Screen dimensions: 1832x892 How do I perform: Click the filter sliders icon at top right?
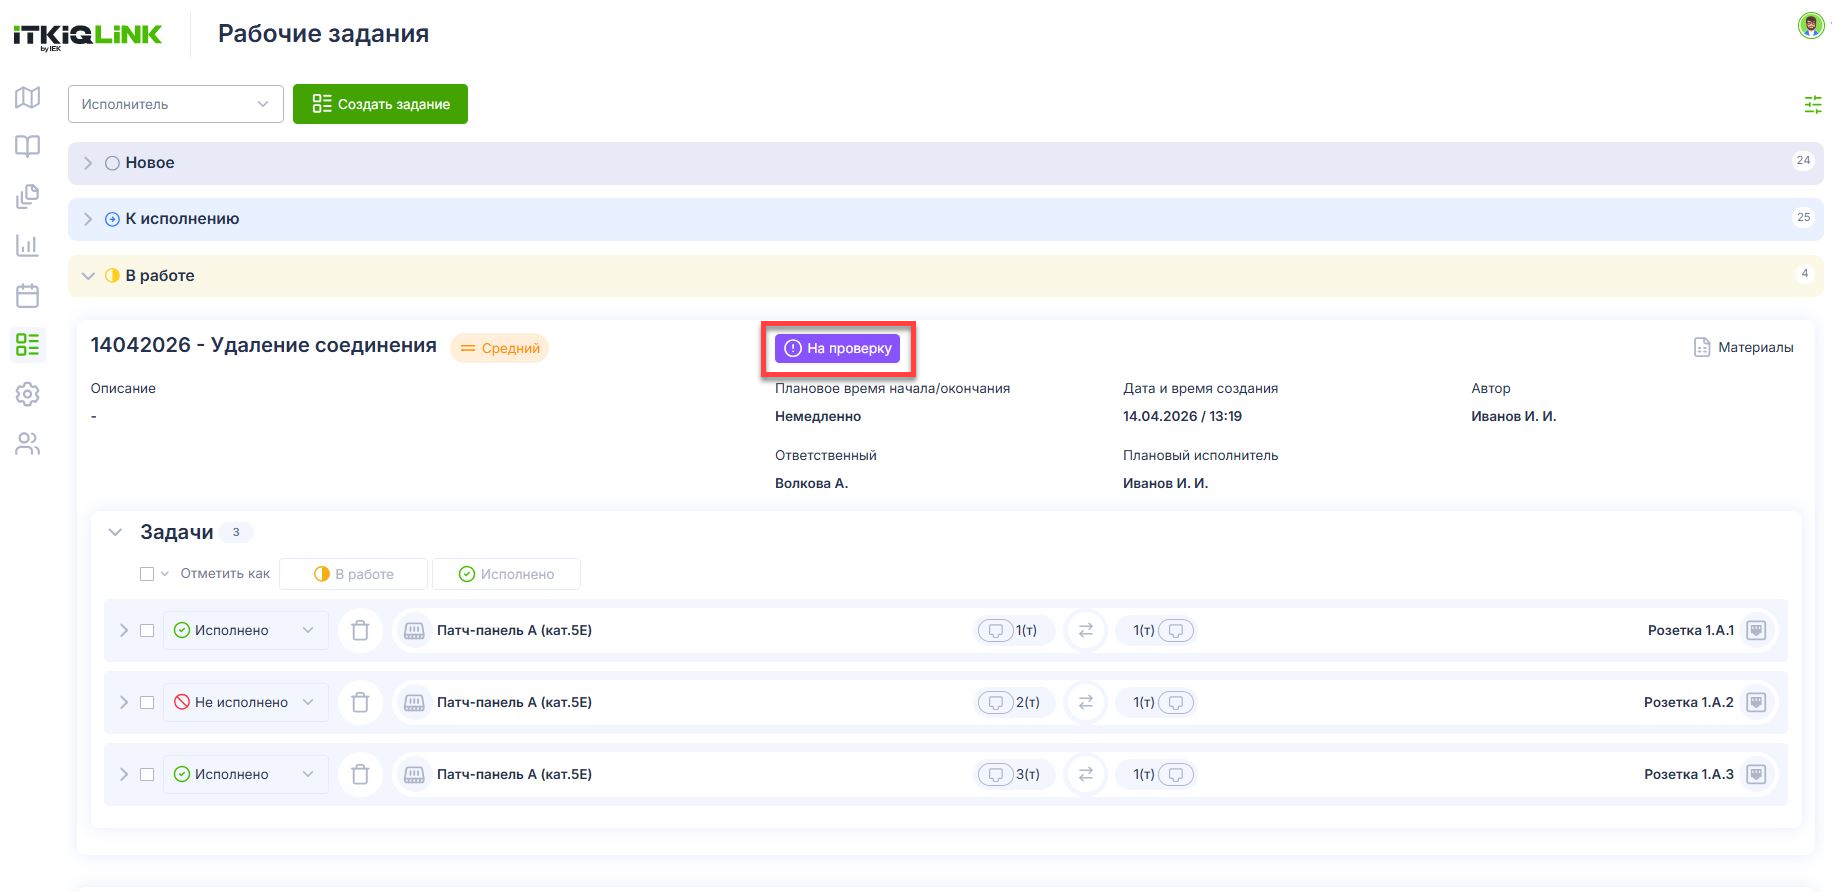(1812, 104)
